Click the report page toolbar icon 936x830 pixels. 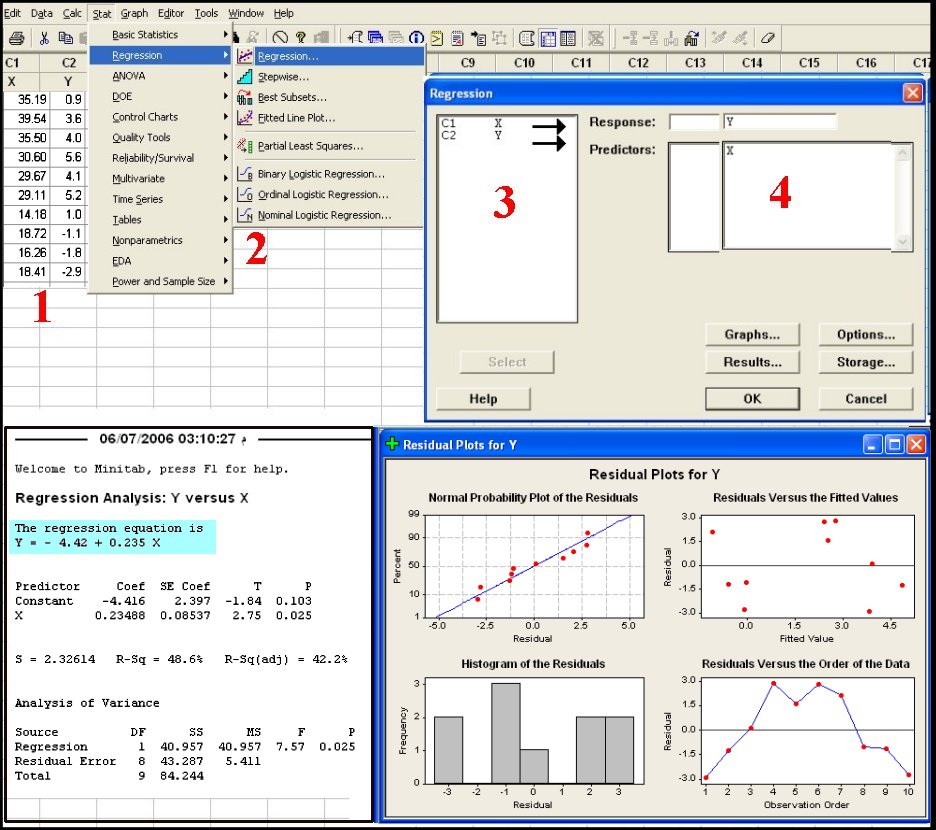coord(457,38)
